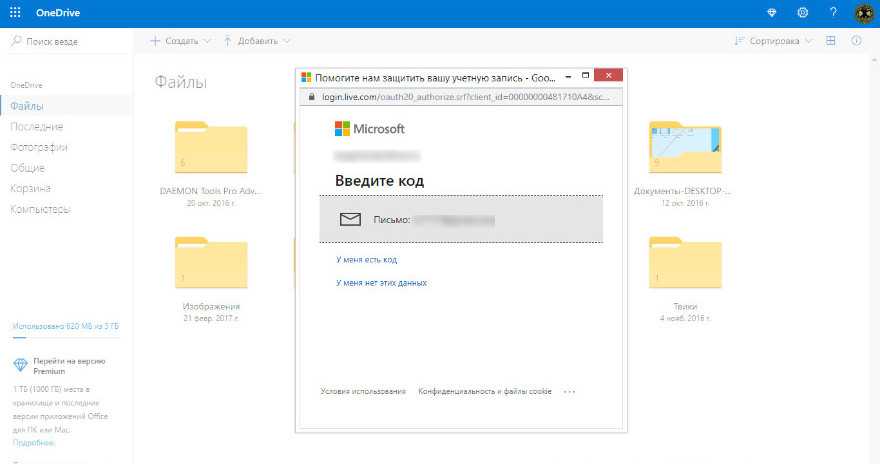The width and height of the screenshot is (880, 464).
Task: Go to Последние in sidebar
Action: coord(37,127)
